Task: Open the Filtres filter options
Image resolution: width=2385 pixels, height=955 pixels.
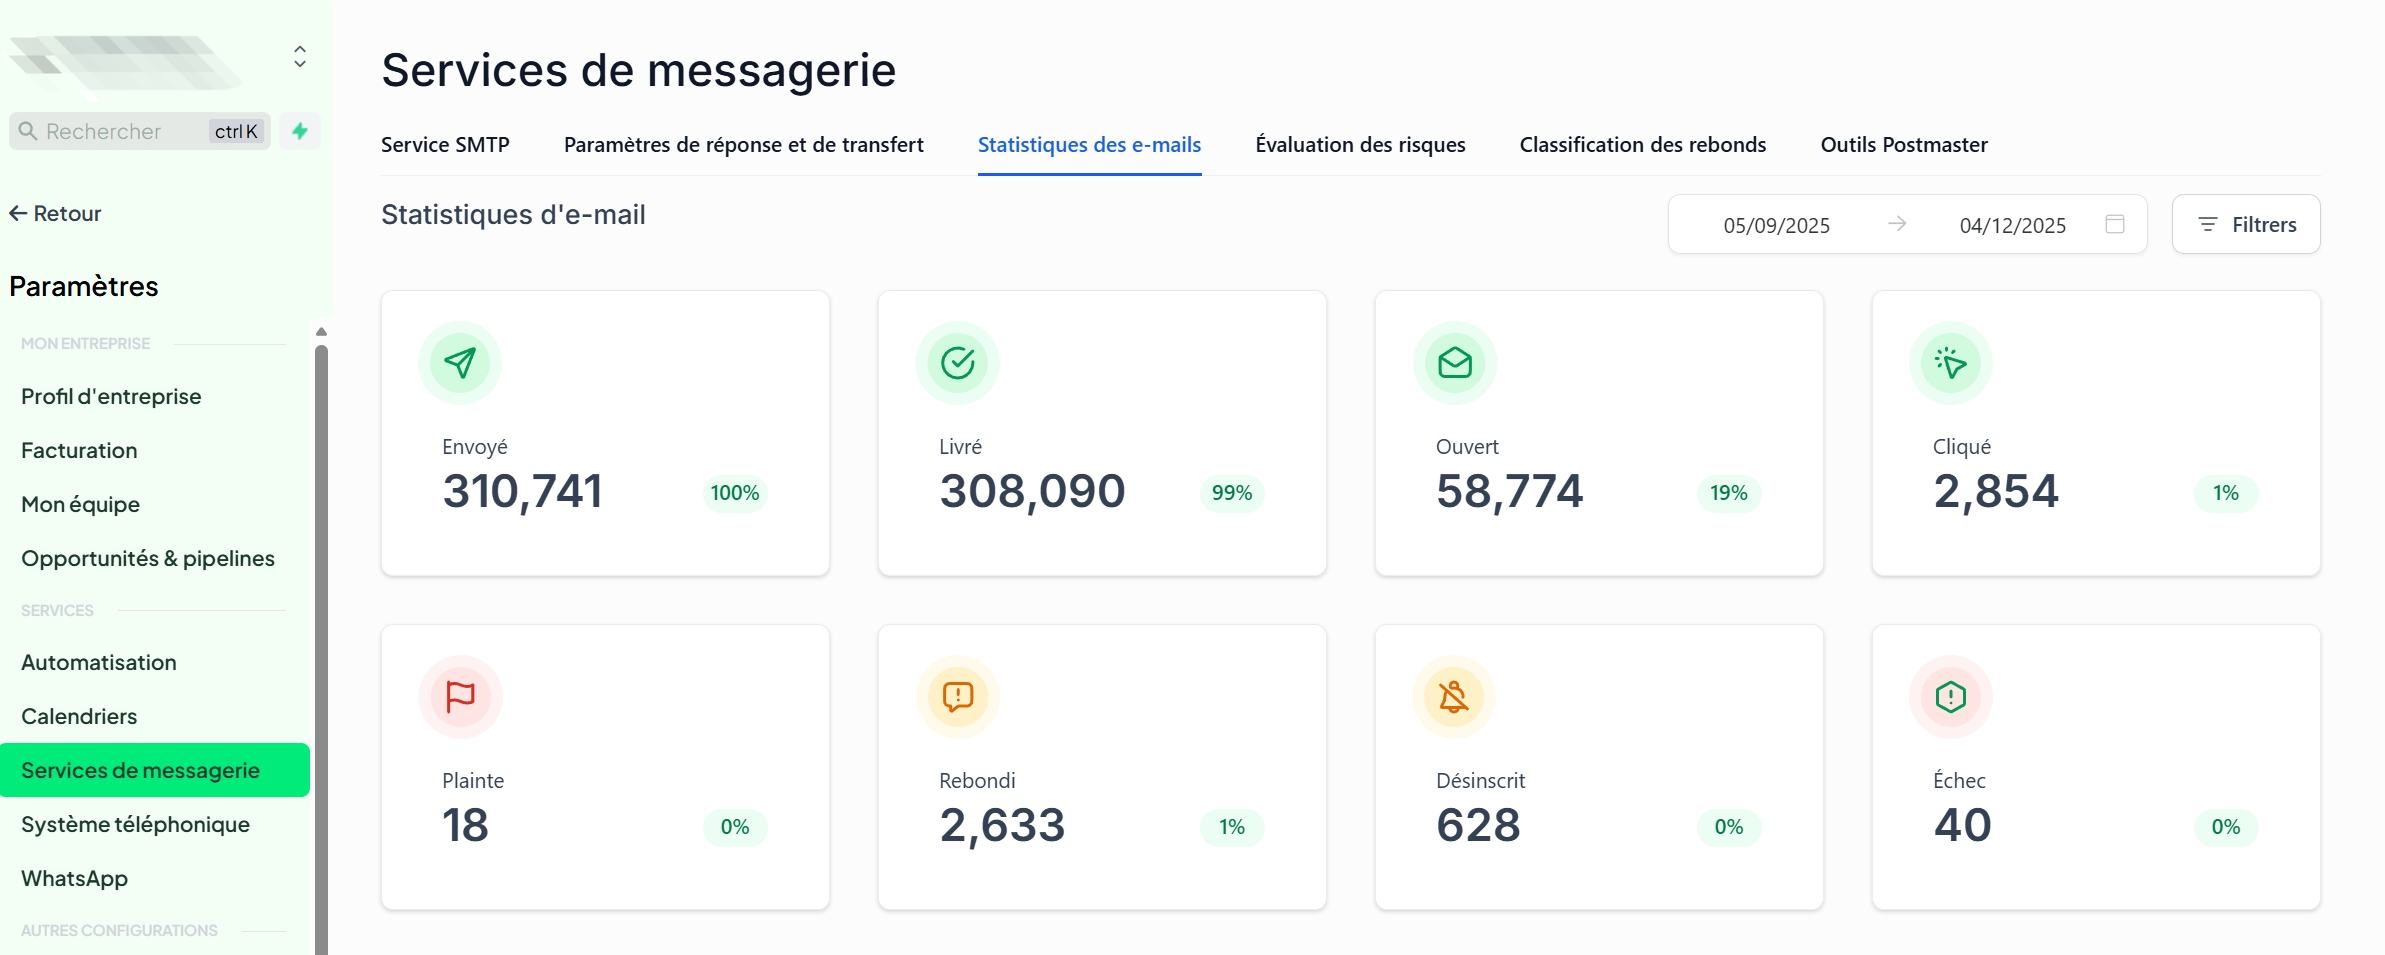Action: (x=2245, y=225)
